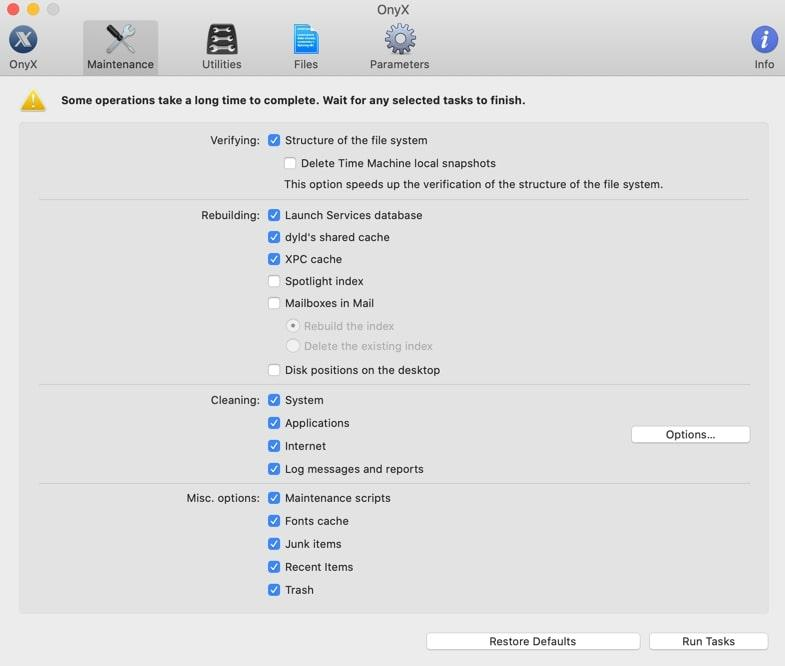Screen dimensions: 785x666
Task: Click the Verifying: section label
Action: coord(235,141)
